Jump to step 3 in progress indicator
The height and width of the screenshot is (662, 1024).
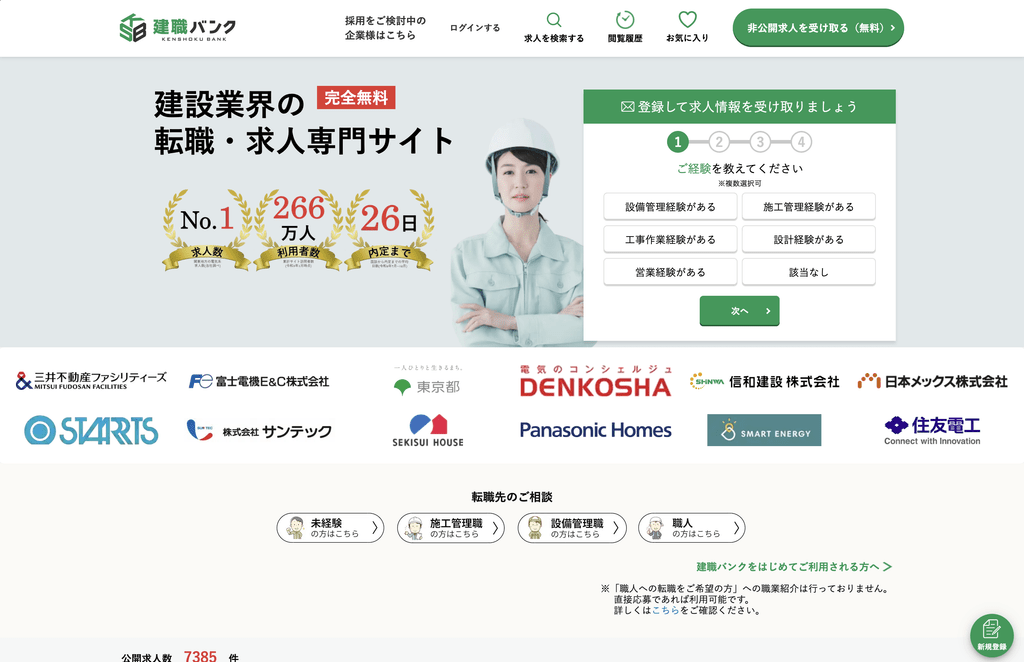point(760,142)
